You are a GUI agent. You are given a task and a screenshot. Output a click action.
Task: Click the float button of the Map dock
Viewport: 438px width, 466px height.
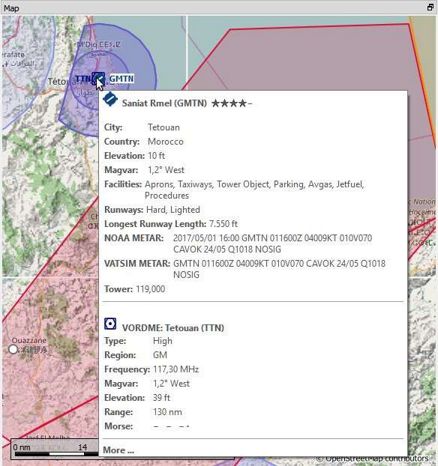pyautogui.click(x=430, y=7)
